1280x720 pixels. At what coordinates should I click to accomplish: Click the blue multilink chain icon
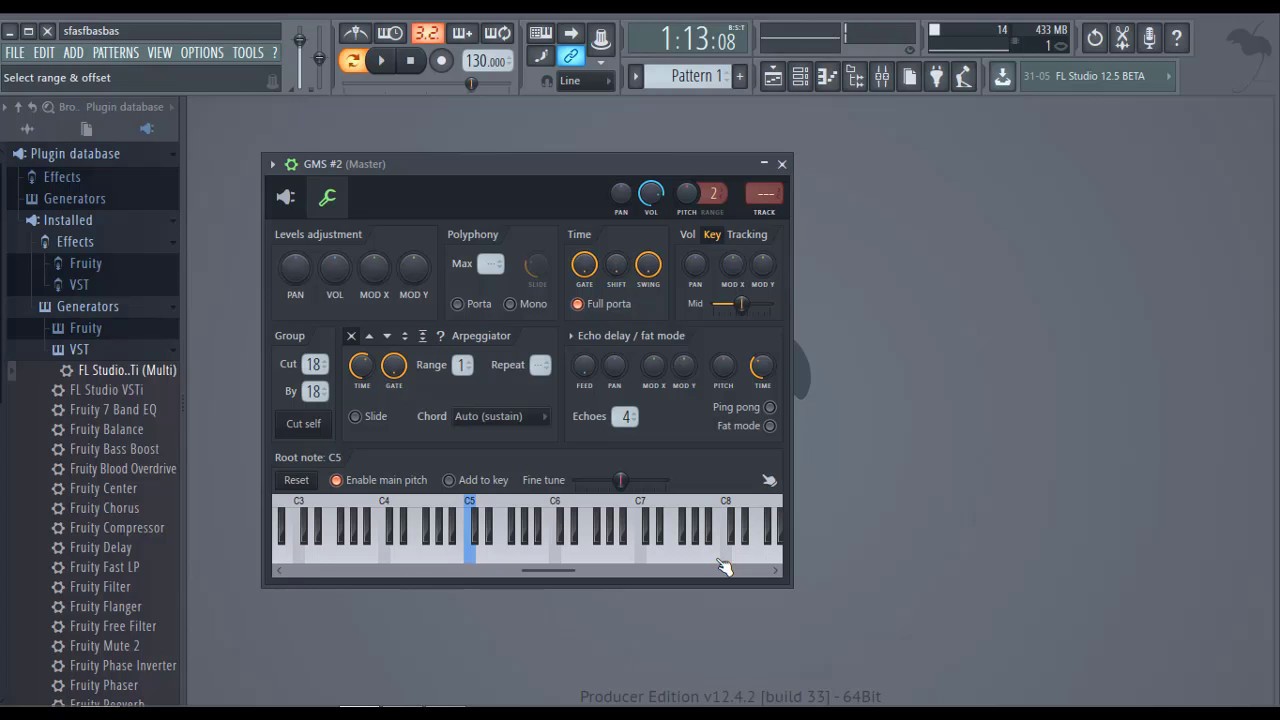pyautogui.click(x=571, y=56)
